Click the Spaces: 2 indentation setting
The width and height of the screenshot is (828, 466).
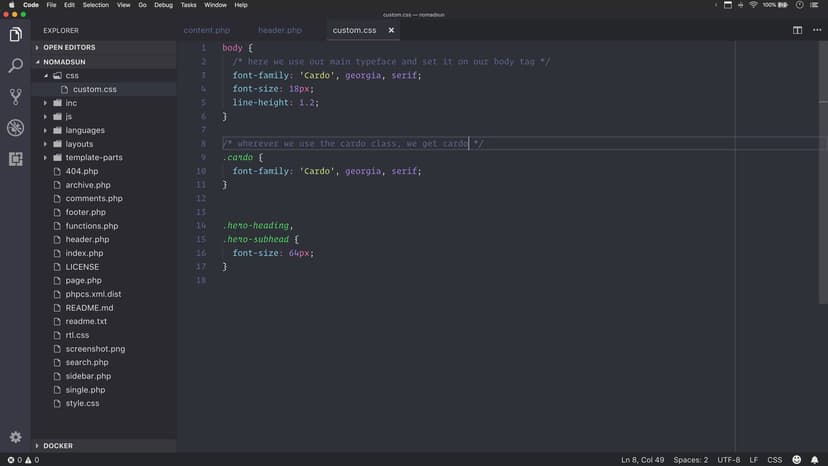(x=690, y=460)
